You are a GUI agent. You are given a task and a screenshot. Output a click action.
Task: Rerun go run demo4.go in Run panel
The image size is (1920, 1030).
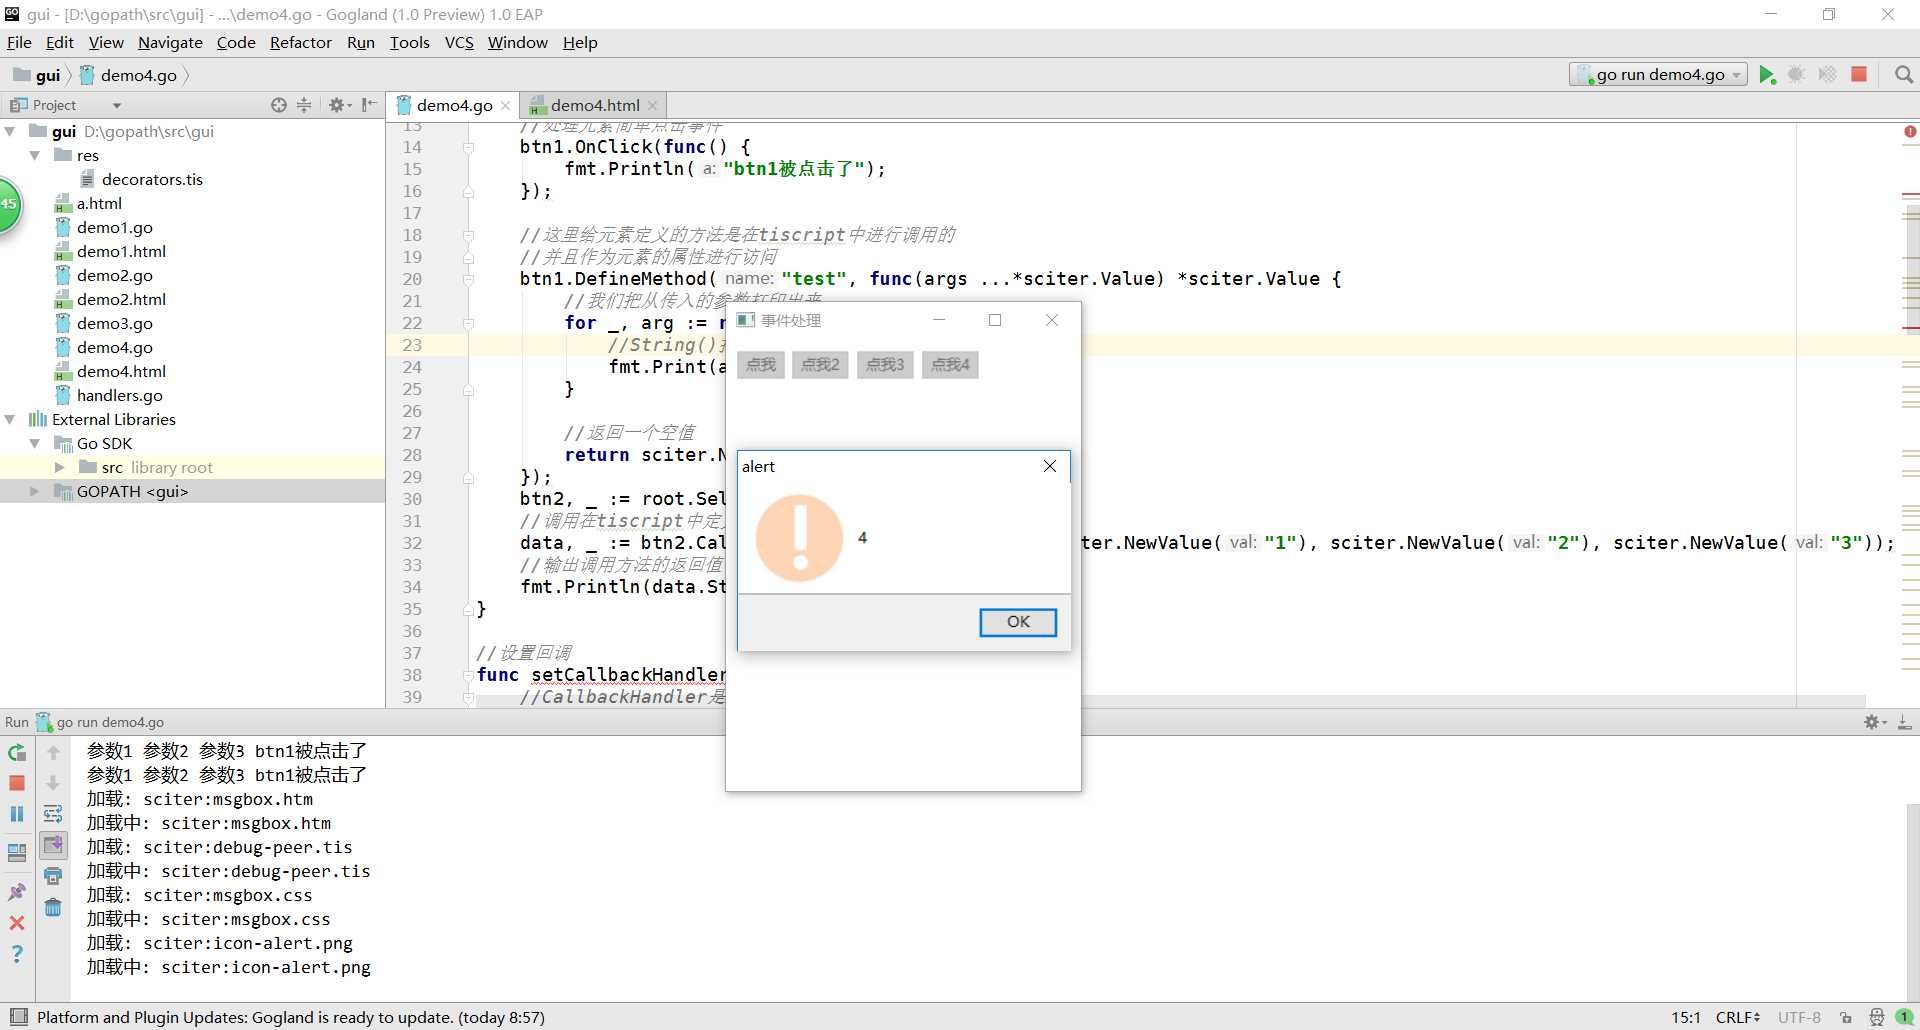click(x=17, y=753)
